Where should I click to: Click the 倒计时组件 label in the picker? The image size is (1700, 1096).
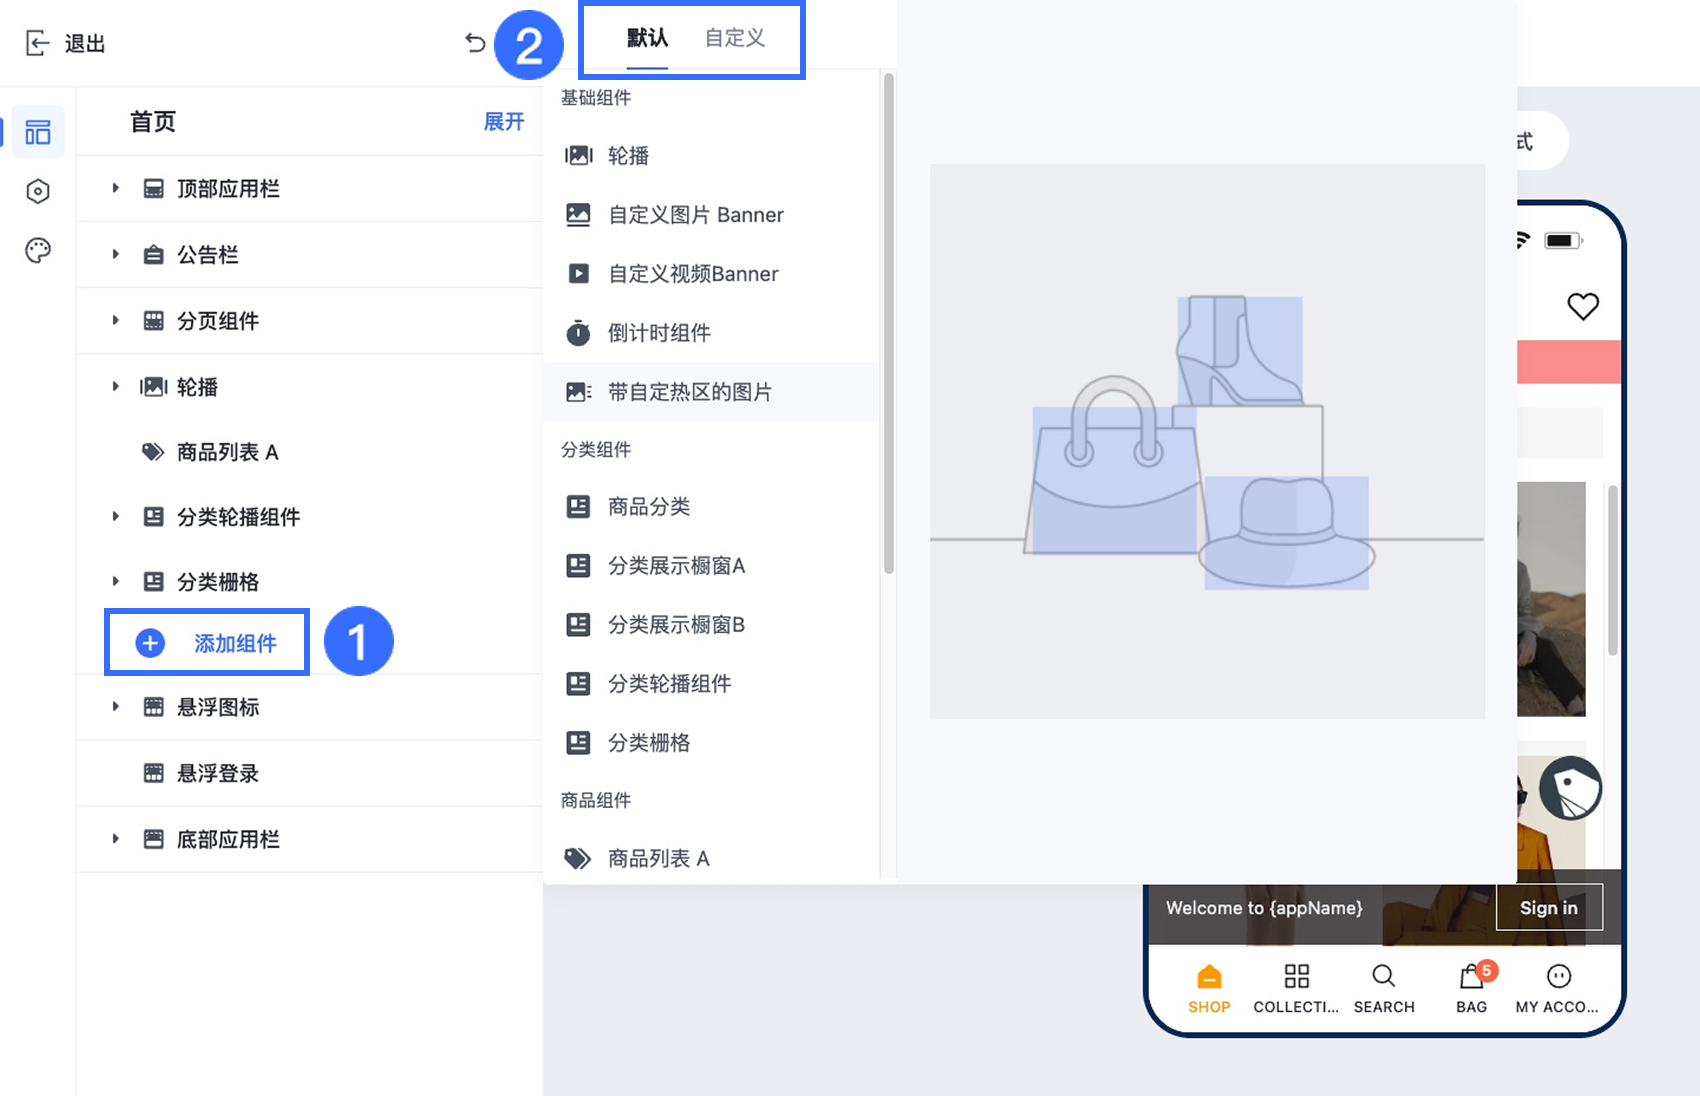pos(659,333)
